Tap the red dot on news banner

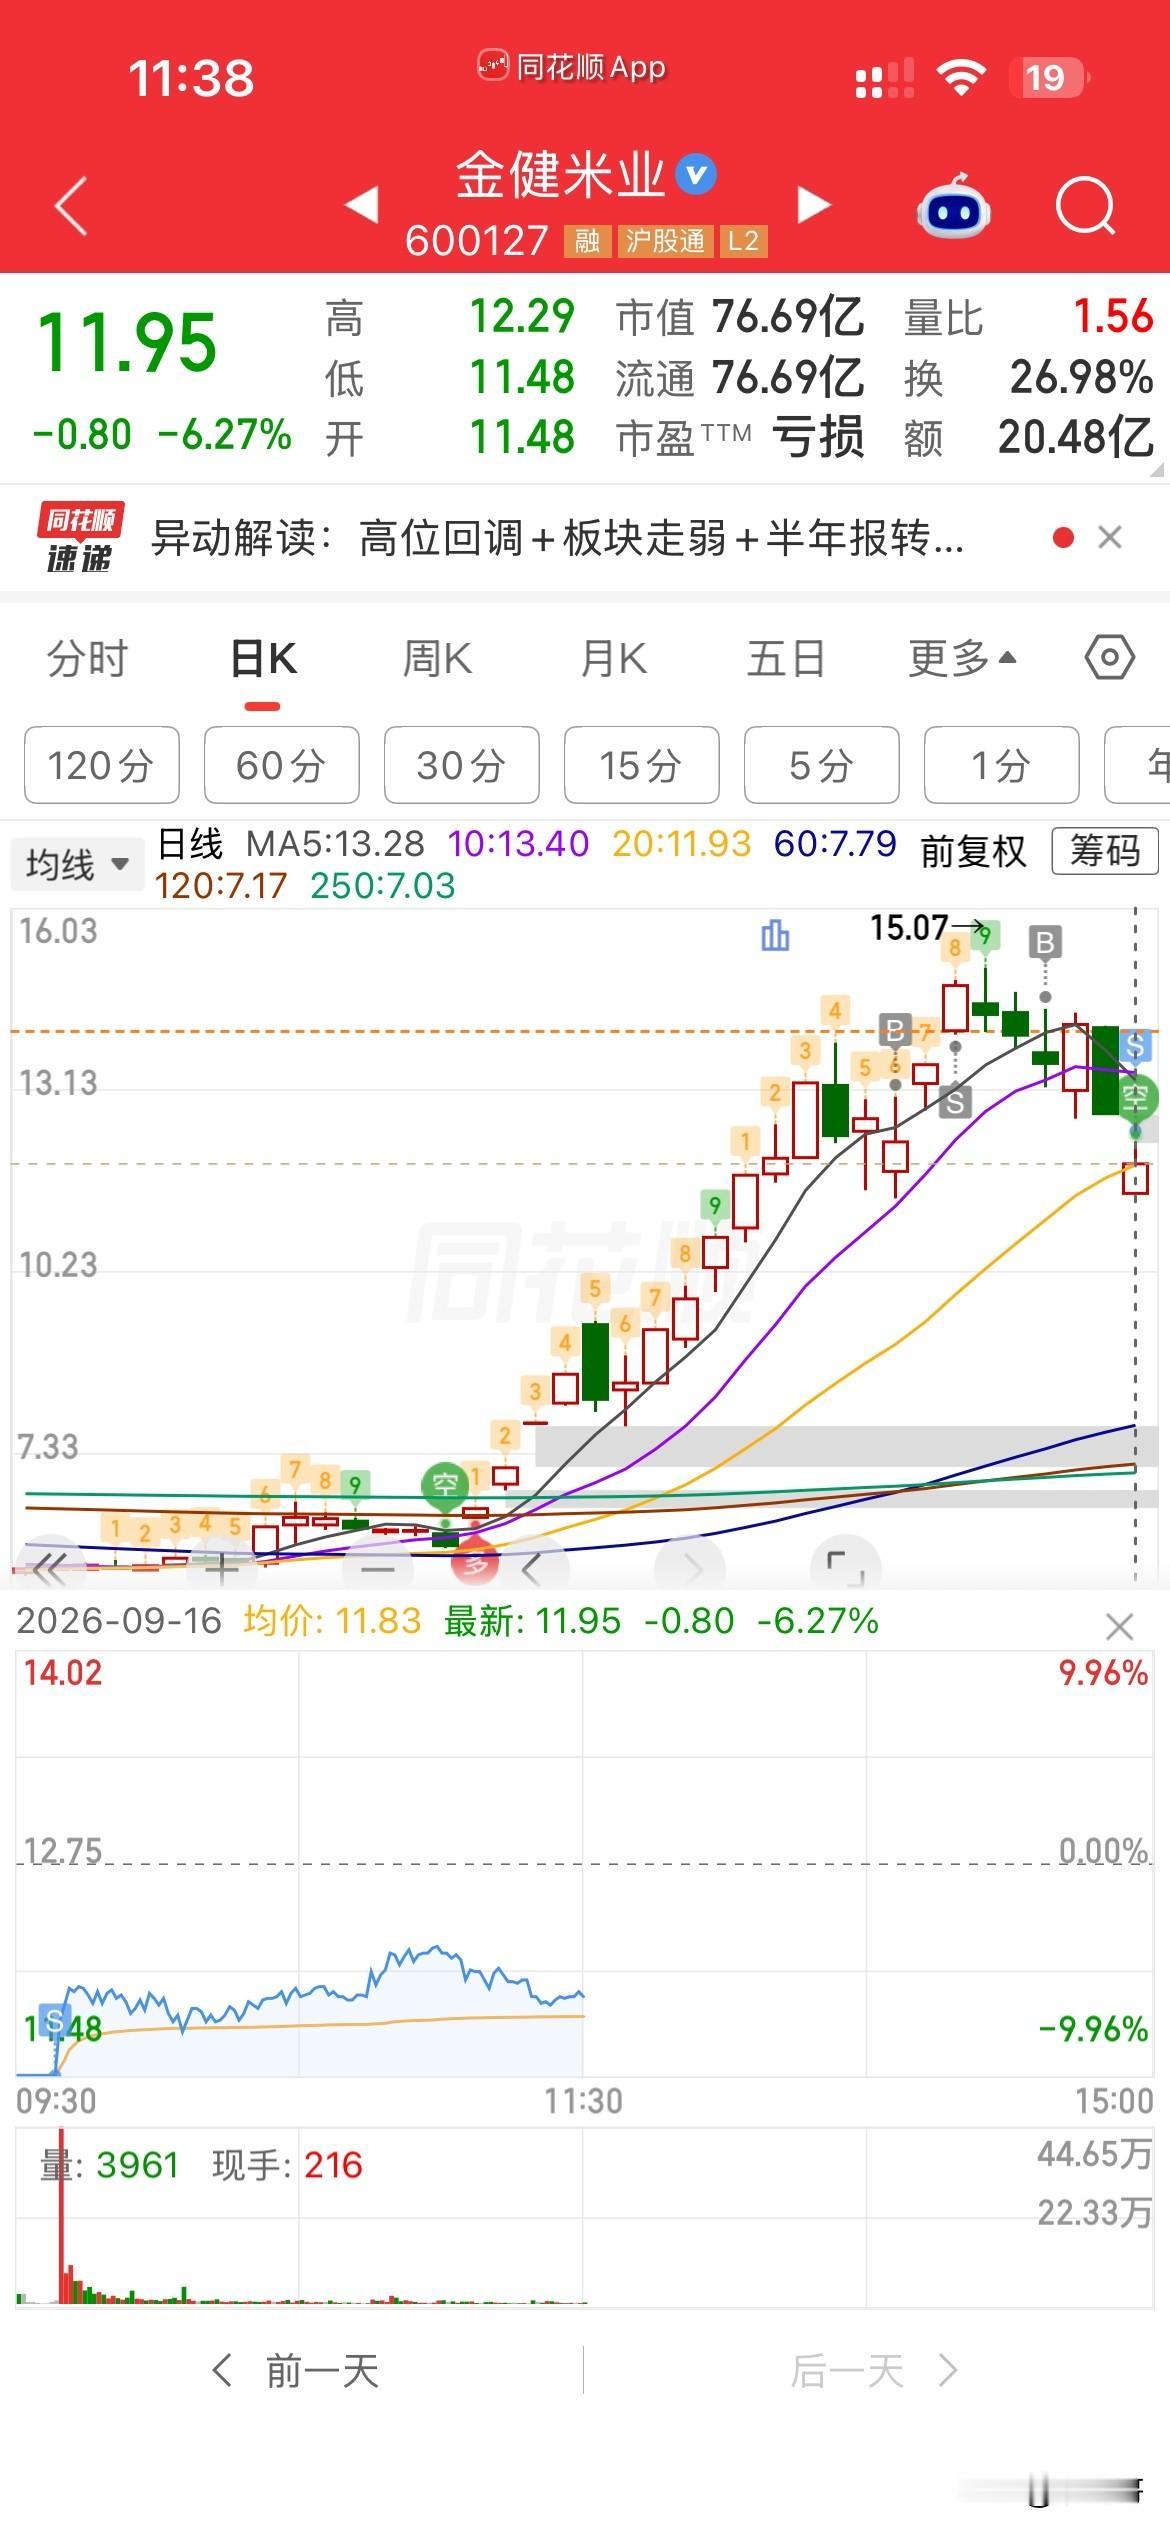pos(1063,538)
